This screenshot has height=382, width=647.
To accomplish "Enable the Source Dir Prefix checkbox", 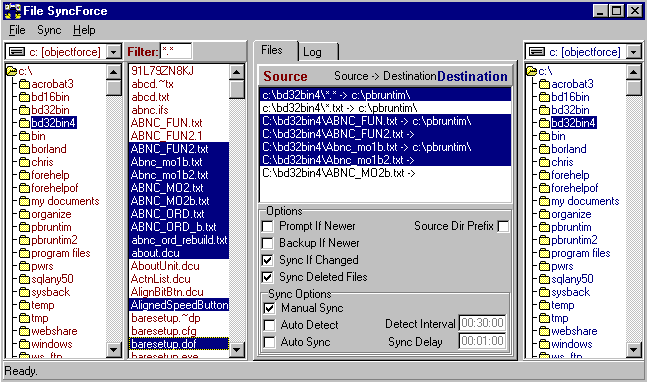I will pyautogui.click(x=503, y=226).
